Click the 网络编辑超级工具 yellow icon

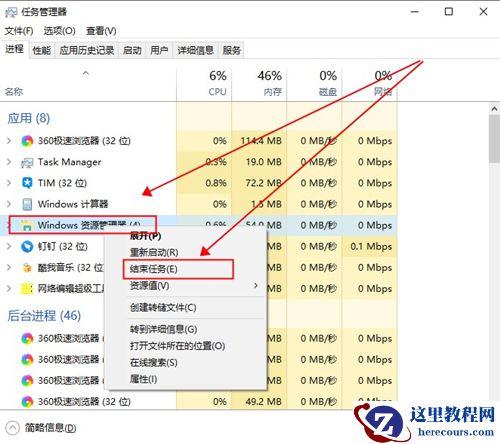[27, 289]
